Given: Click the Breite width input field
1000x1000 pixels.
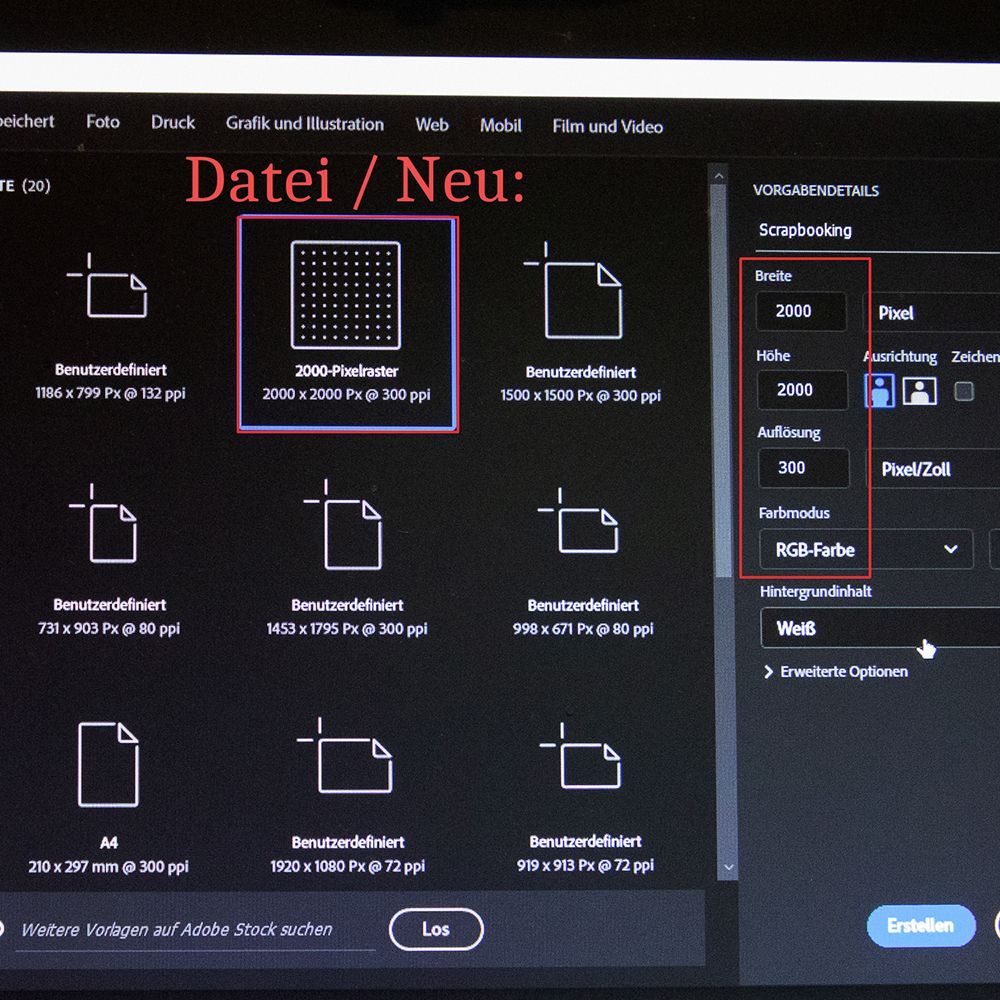Looking at the screenshot, I should [801, 311].
